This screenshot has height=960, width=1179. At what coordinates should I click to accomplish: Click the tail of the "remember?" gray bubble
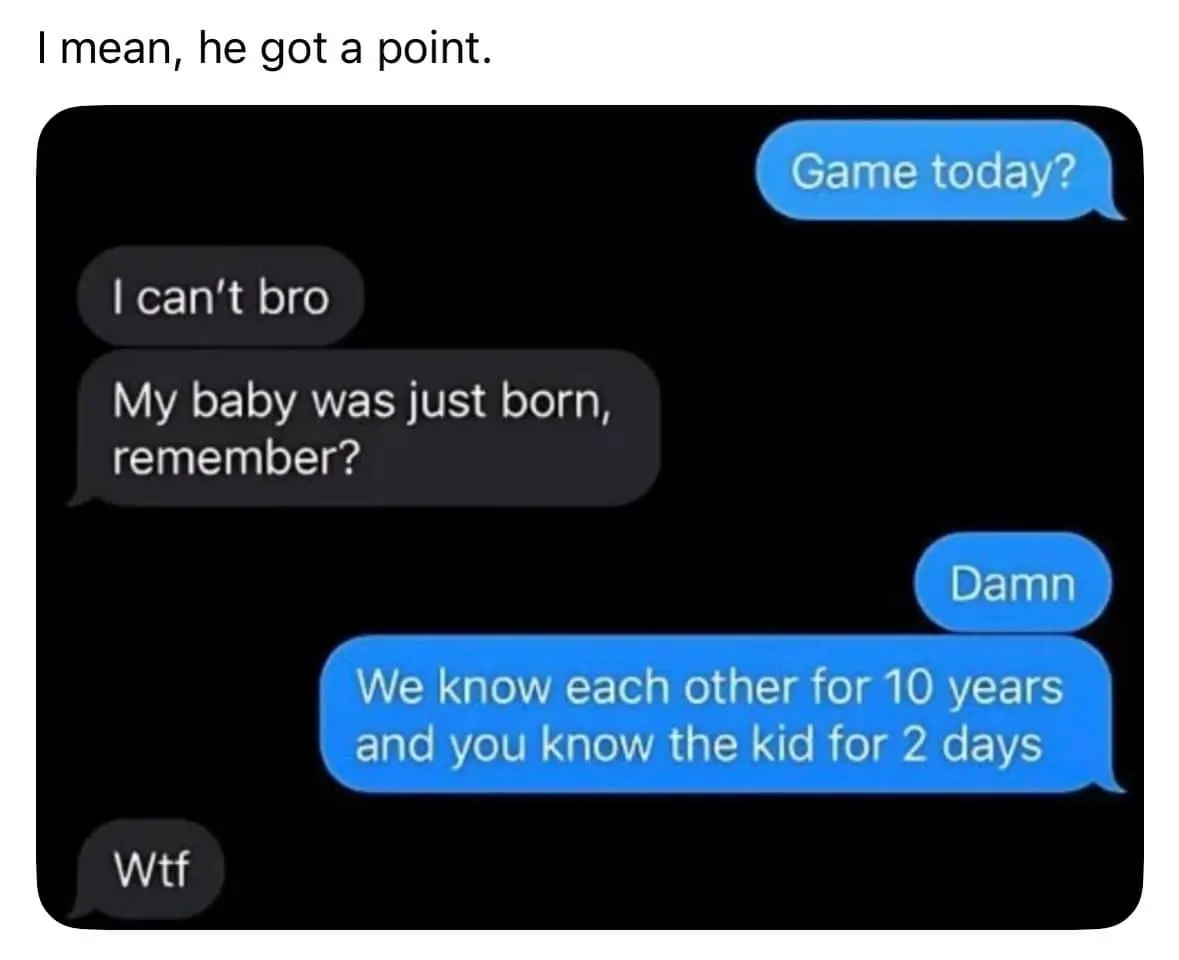coord(80,498)
